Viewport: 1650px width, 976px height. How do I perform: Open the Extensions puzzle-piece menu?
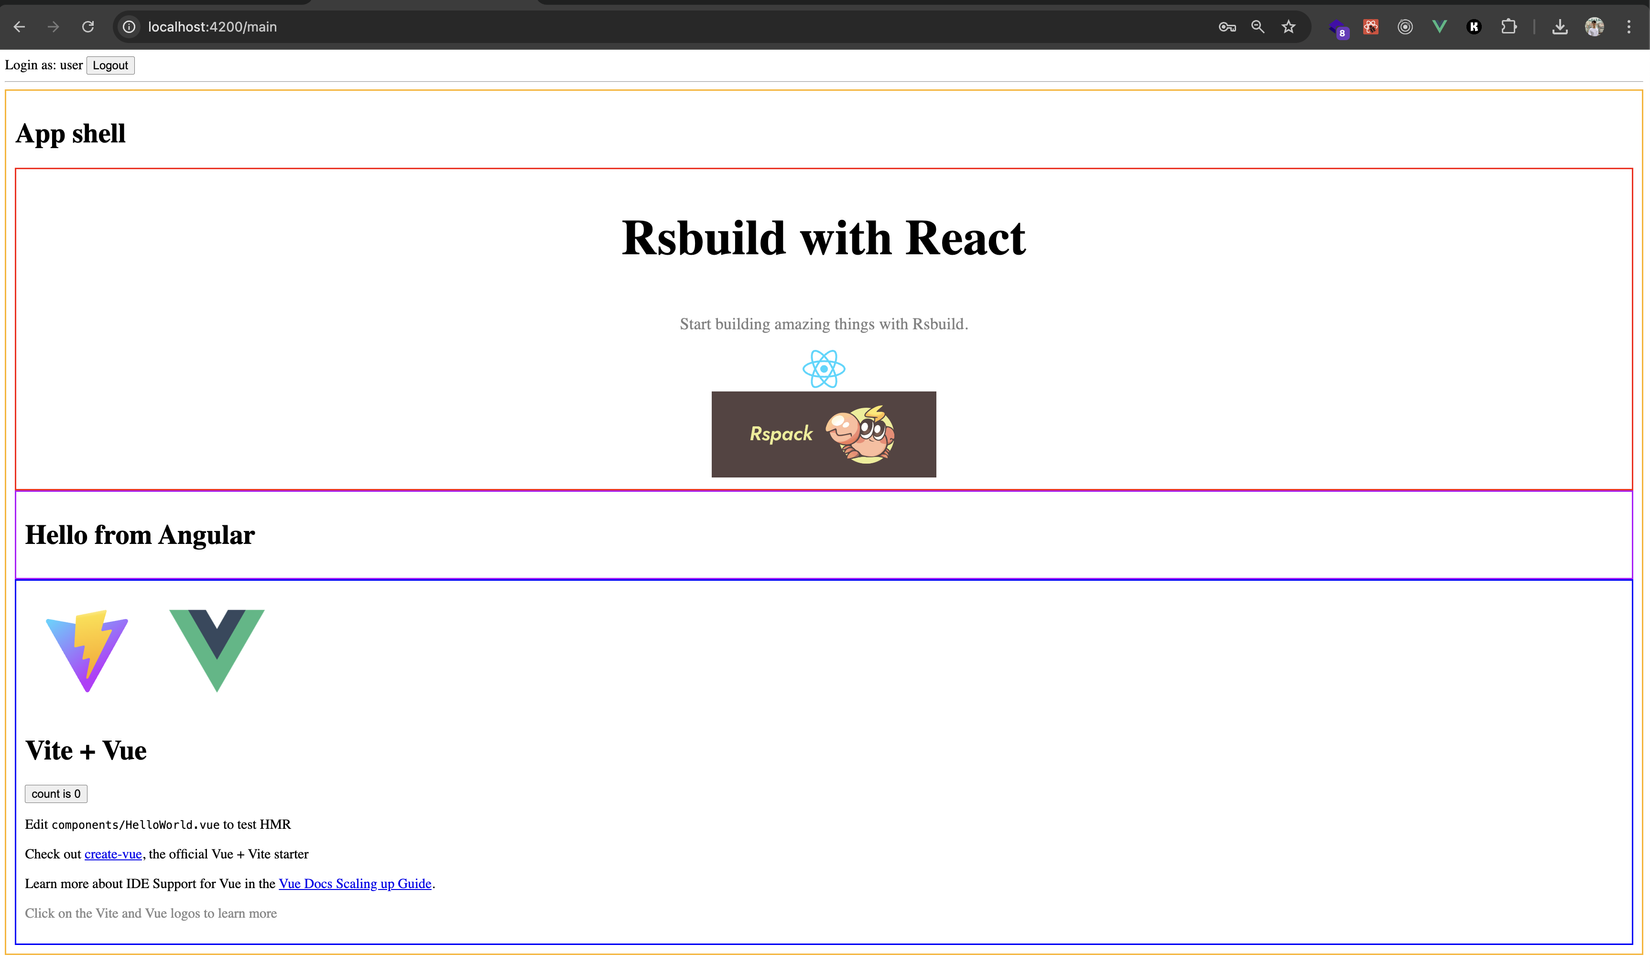tap(1509, 26)
